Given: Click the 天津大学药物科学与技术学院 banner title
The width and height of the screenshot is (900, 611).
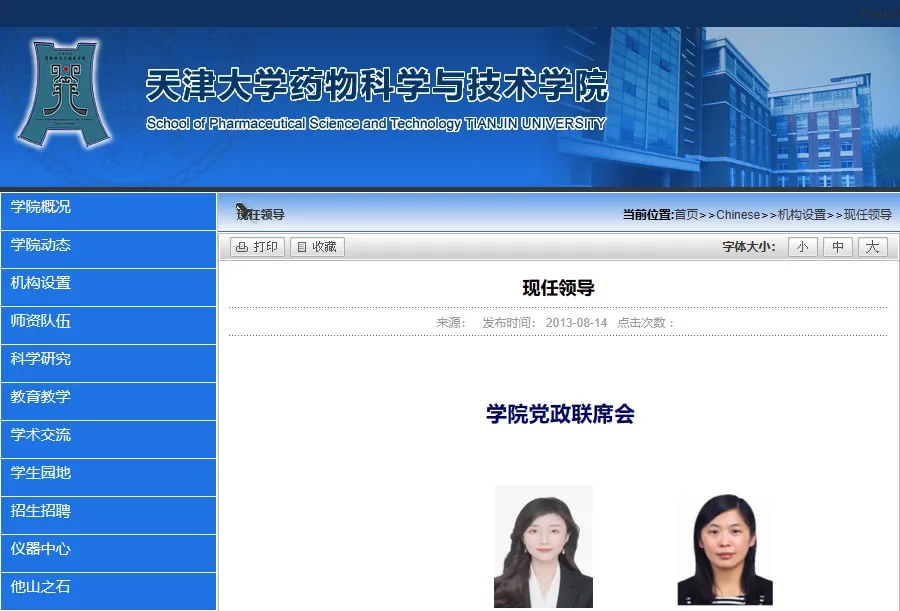Looking at the screenshot, I should [377, 85].
